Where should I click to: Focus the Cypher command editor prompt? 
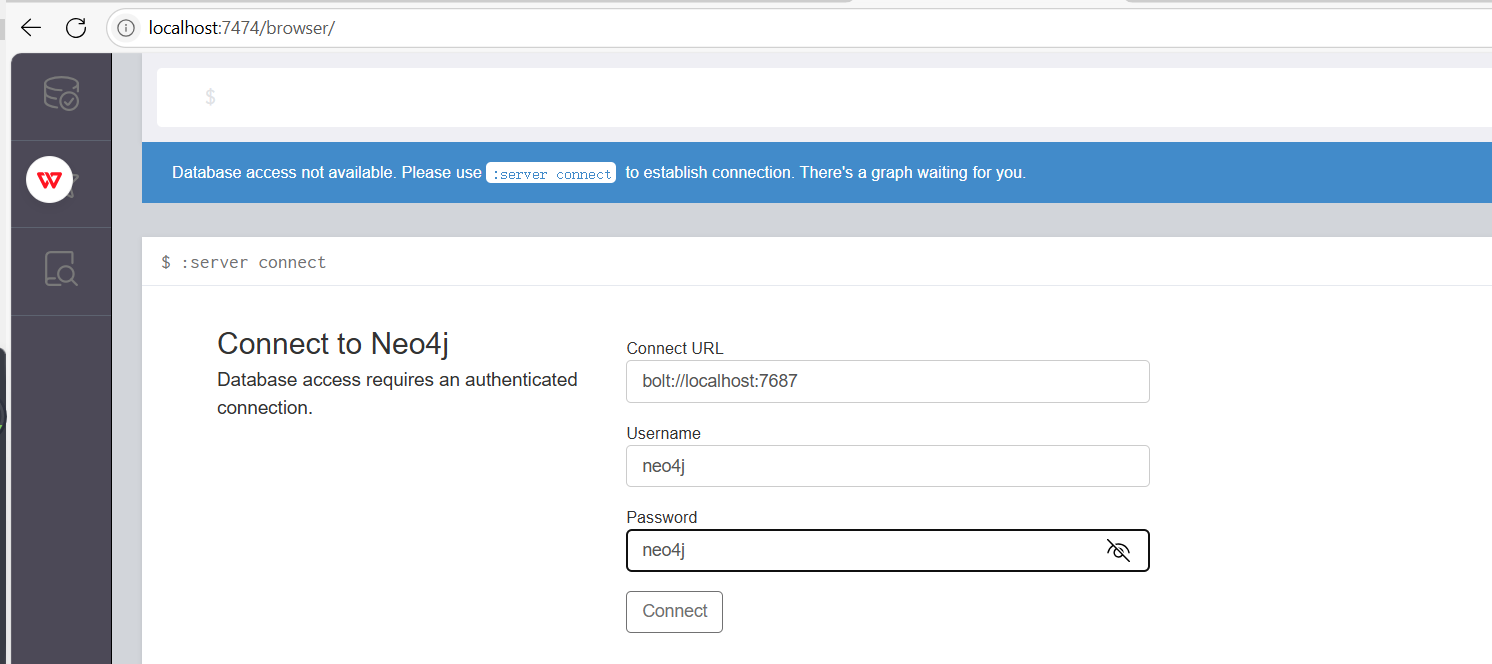point(824,97)
